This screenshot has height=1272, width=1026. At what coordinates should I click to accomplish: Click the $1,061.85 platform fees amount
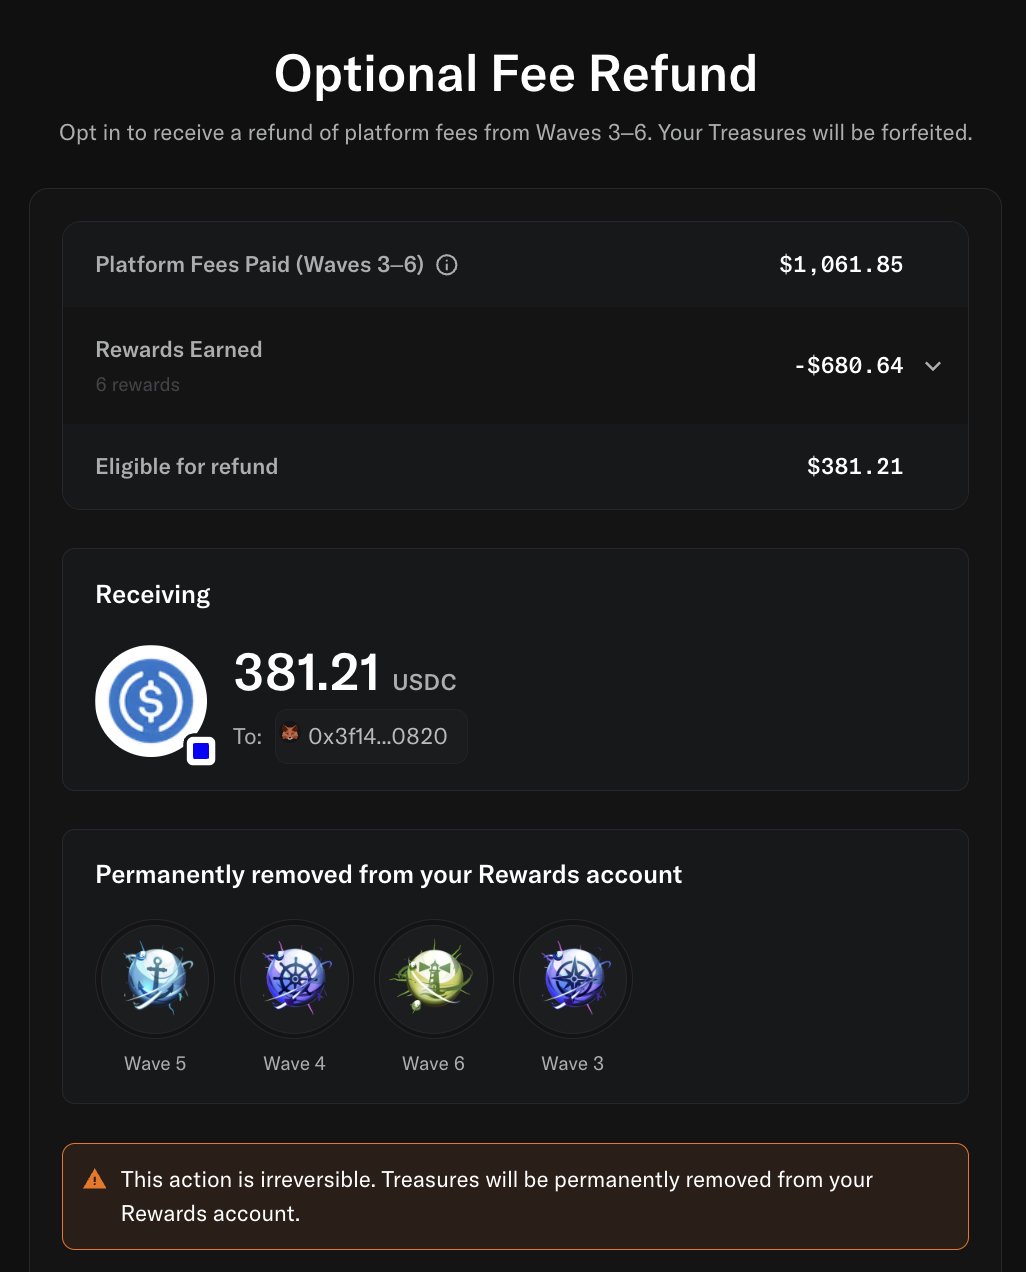tap(841, 265)
